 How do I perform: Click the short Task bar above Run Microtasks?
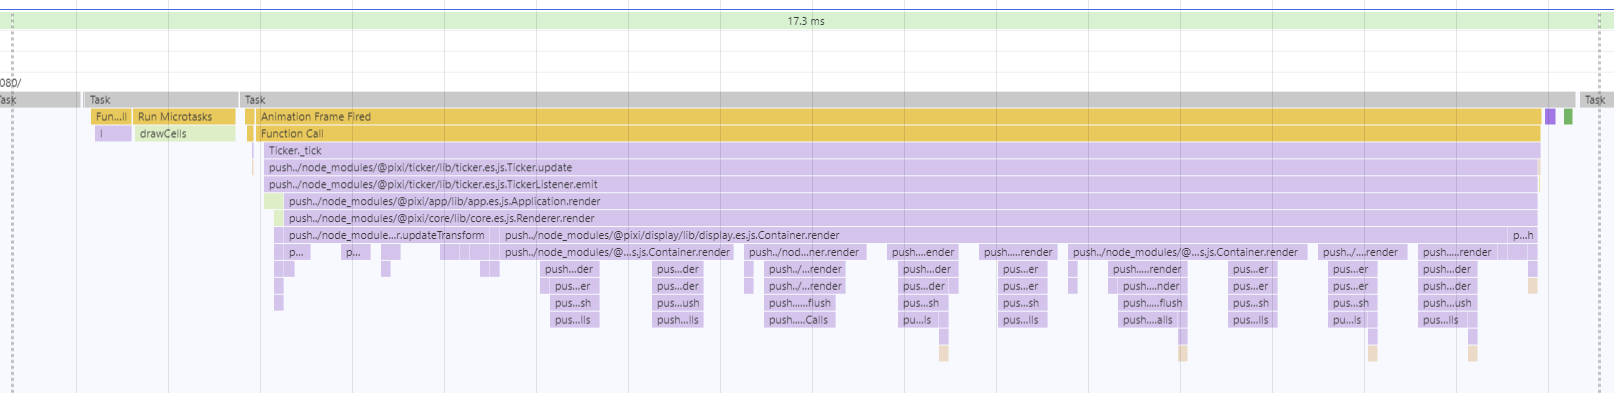click(161, 100)
